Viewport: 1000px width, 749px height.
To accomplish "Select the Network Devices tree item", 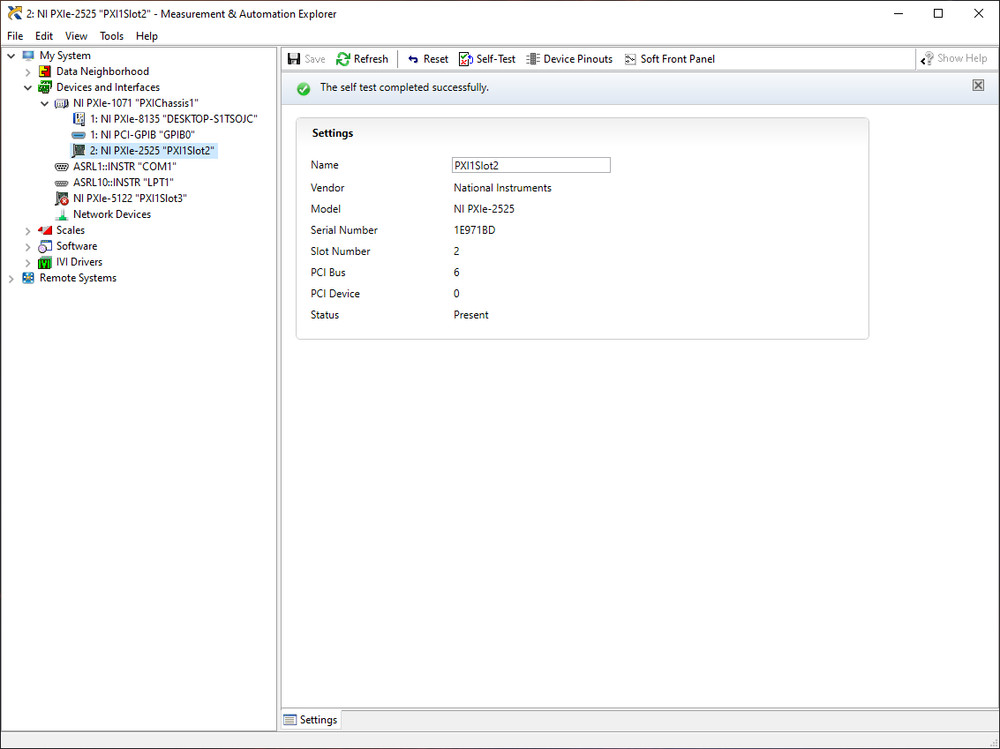I will [112, 214].
